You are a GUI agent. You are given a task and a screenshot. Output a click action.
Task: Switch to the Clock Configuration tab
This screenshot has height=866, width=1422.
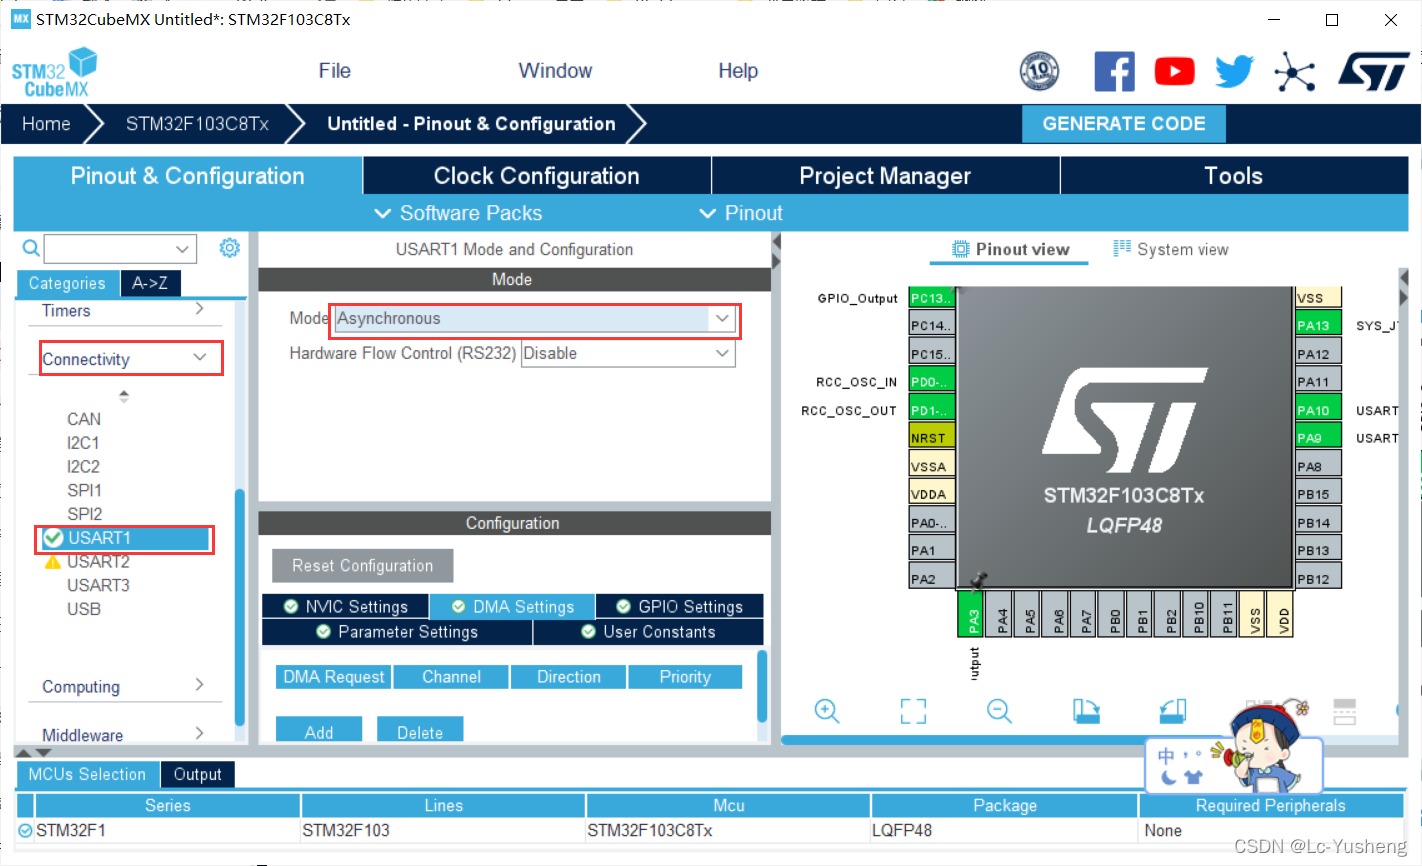536,175
